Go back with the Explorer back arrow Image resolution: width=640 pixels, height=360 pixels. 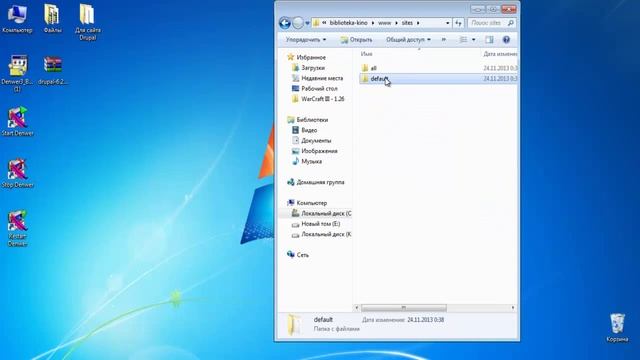(285, 23)
